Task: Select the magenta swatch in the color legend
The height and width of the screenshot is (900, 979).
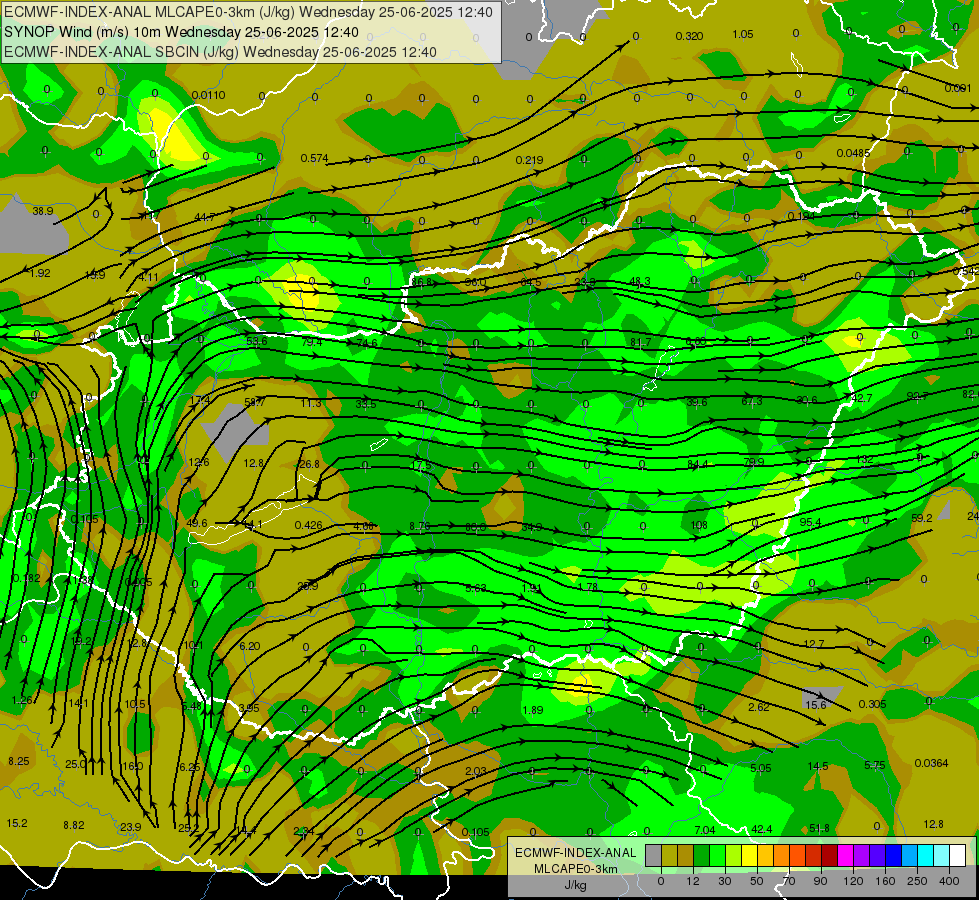Action: (845, 855)
